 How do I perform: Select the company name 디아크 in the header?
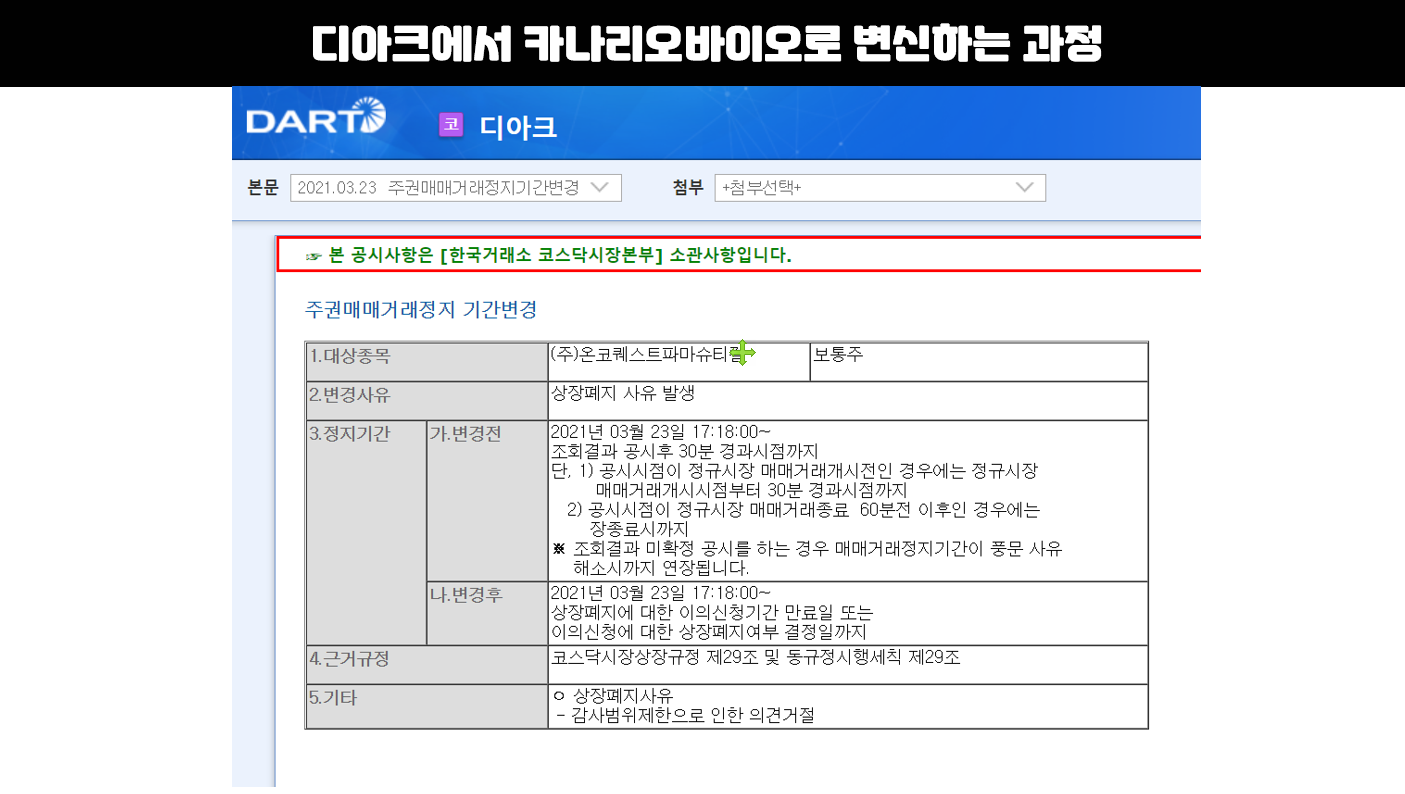coord(517,125)
